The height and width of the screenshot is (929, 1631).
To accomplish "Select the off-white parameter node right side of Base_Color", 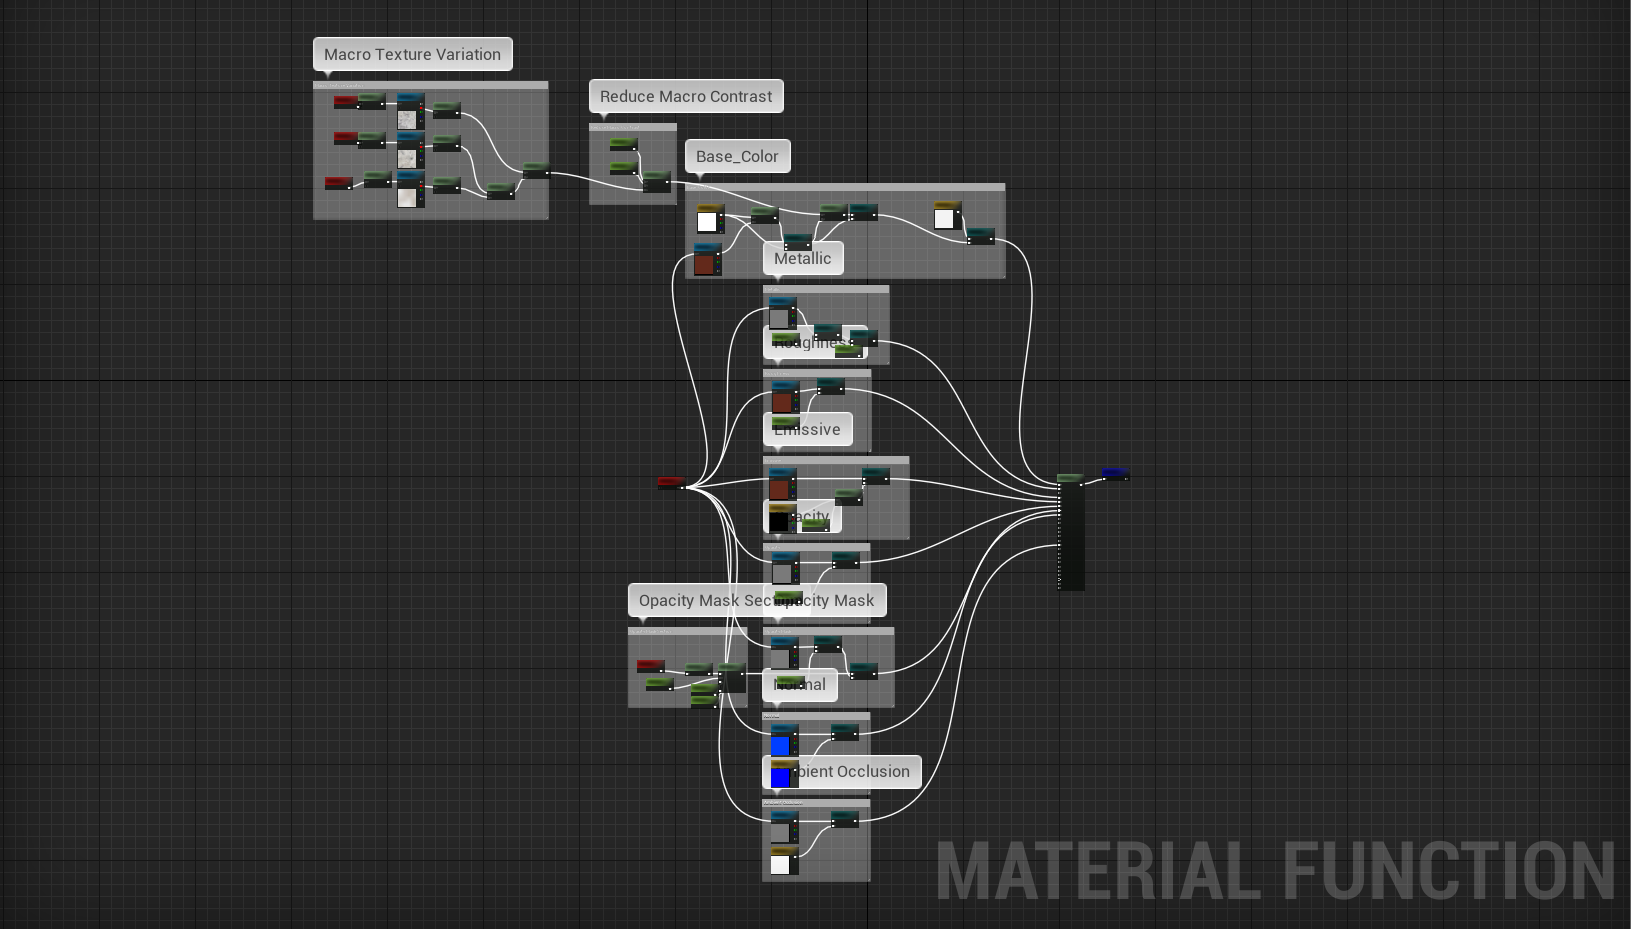I will tap(947, 215).
